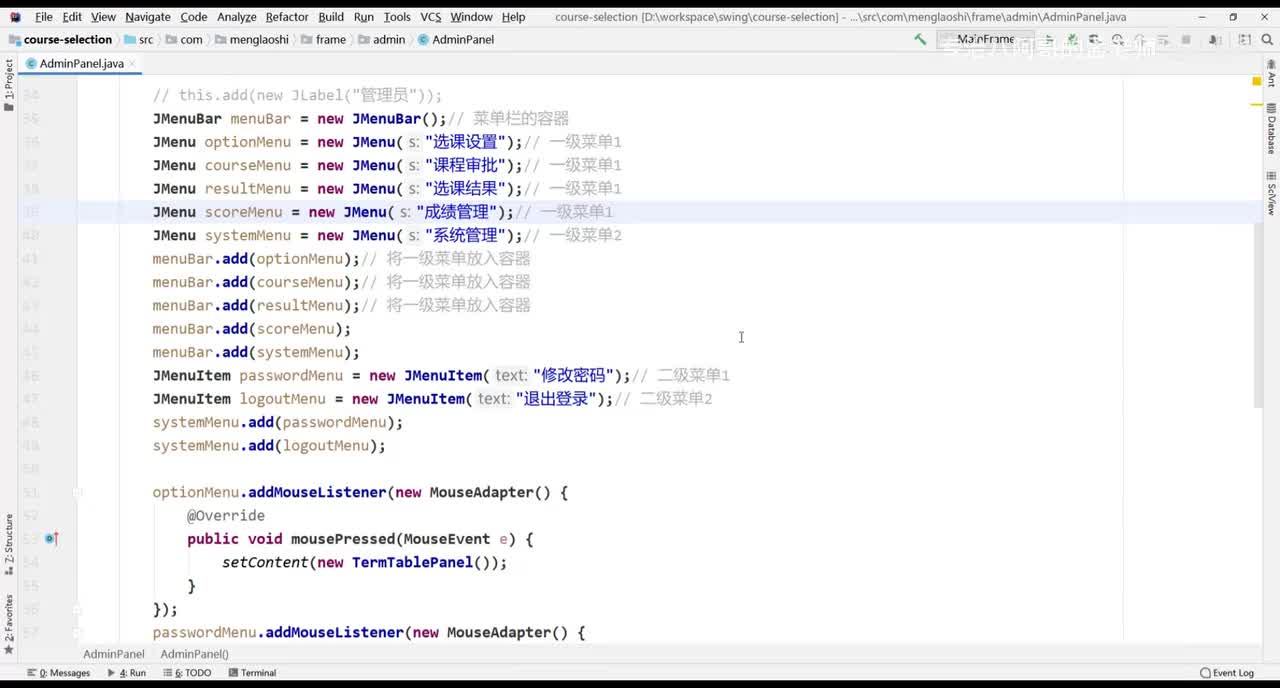Click fold end marker at the }); line

(77, 609)
